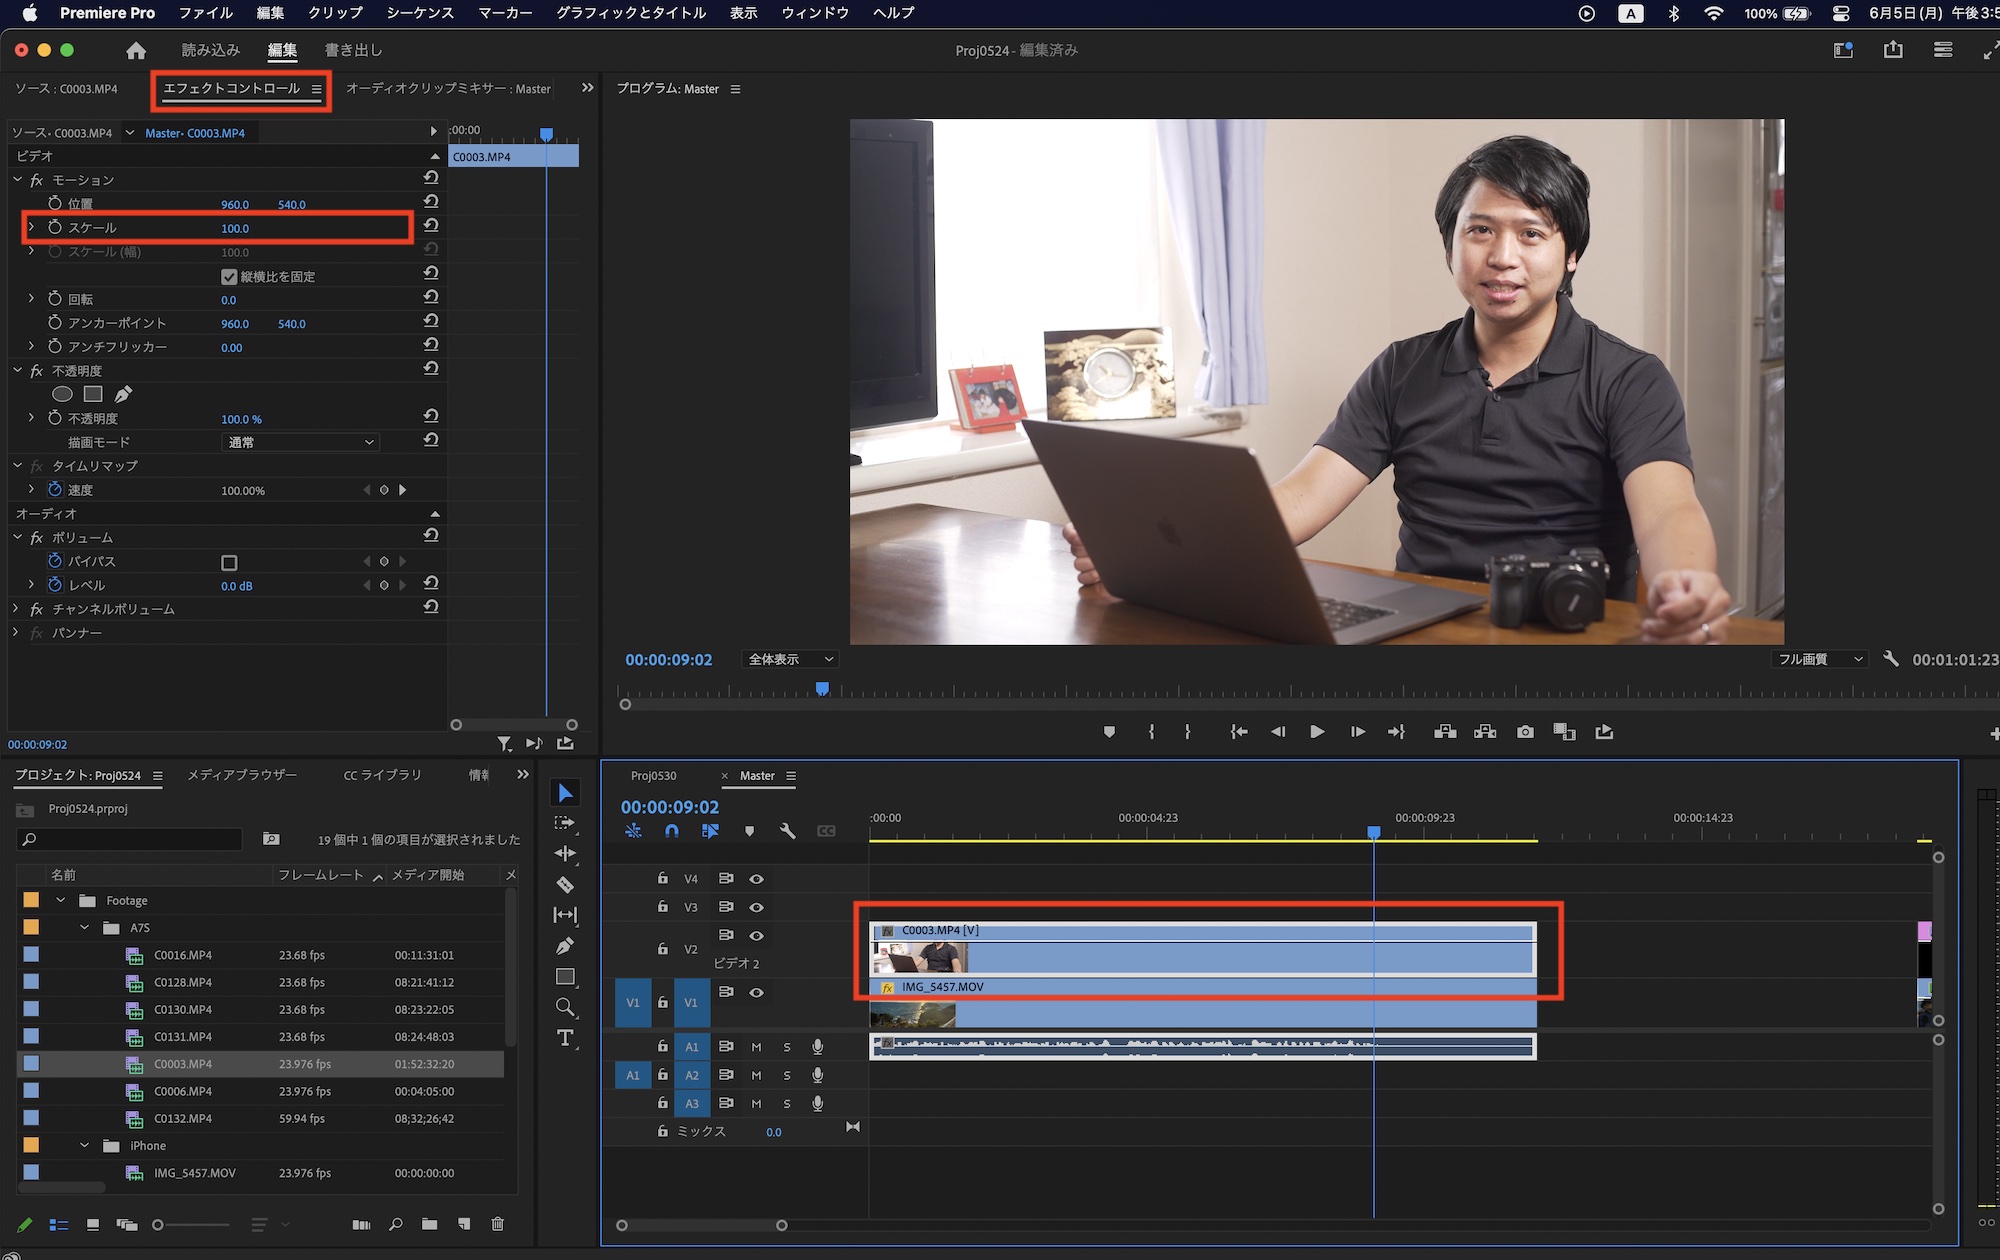Click the New Bin folder icon
The image size is (2000, 1260).
pyautogui.click(x=429, y=1224)
